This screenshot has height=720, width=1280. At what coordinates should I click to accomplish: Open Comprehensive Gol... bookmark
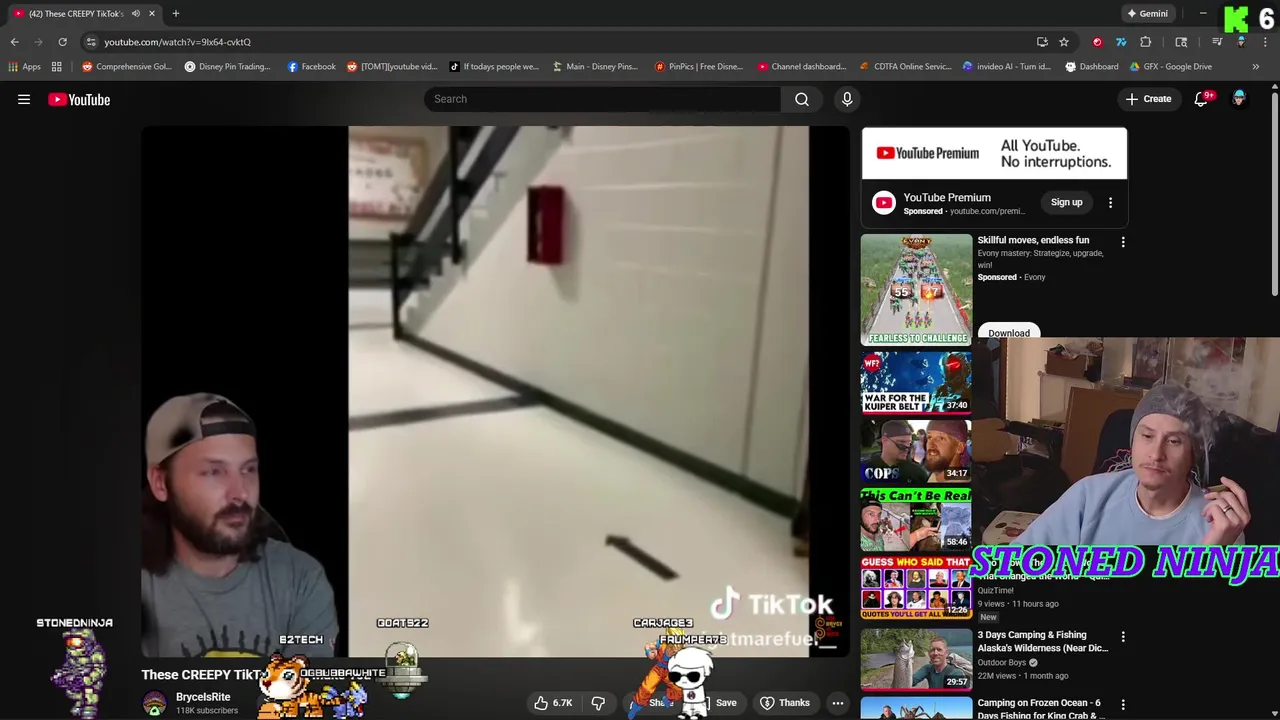[127, 67]
